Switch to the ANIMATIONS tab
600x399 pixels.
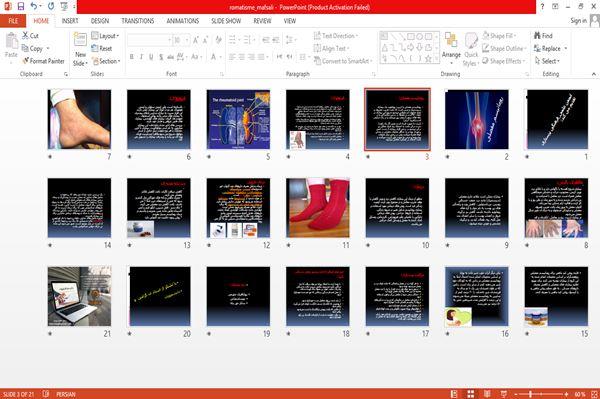click(183, 21)
